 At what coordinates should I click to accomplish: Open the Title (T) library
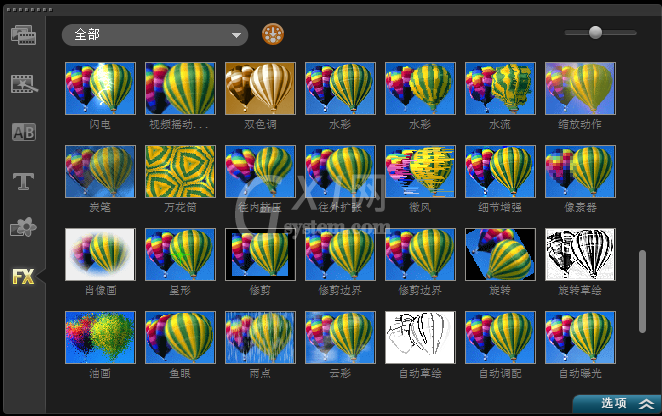pyautogui.click(x=23, y=181)
